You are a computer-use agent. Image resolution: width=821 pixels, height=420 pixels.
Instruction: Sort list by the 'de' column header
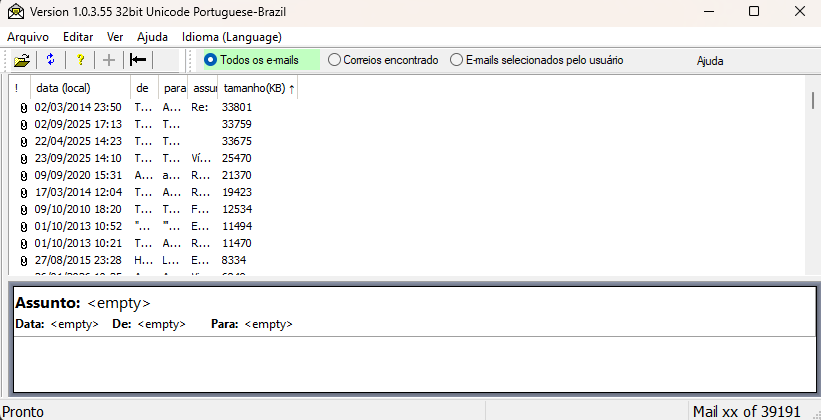coord(144,88)
